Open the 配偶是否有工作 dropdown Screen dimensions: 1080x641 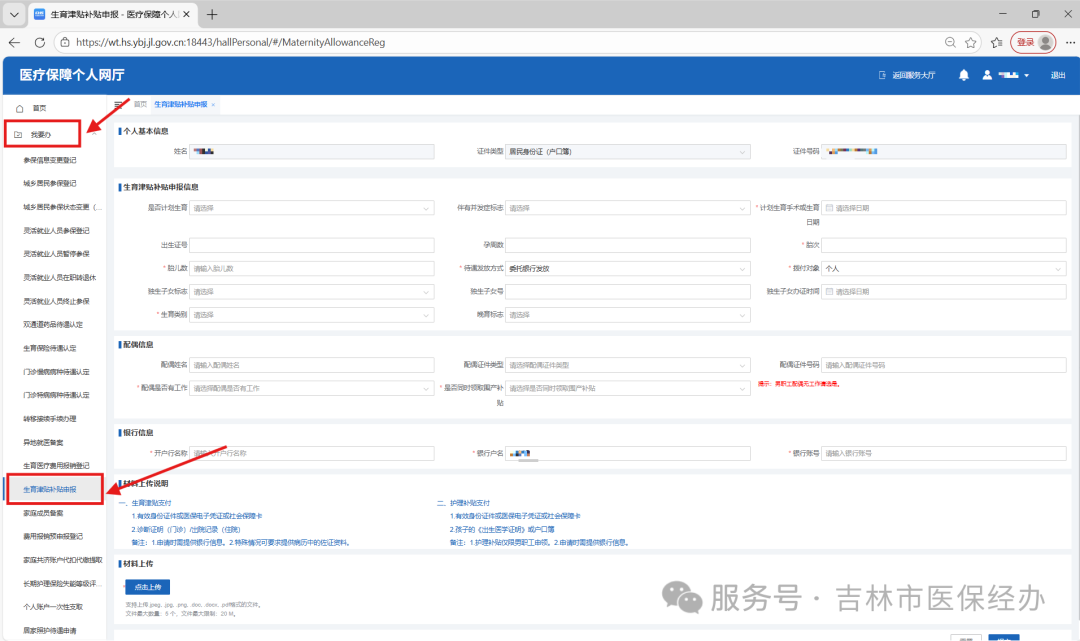tap(311, 388)
